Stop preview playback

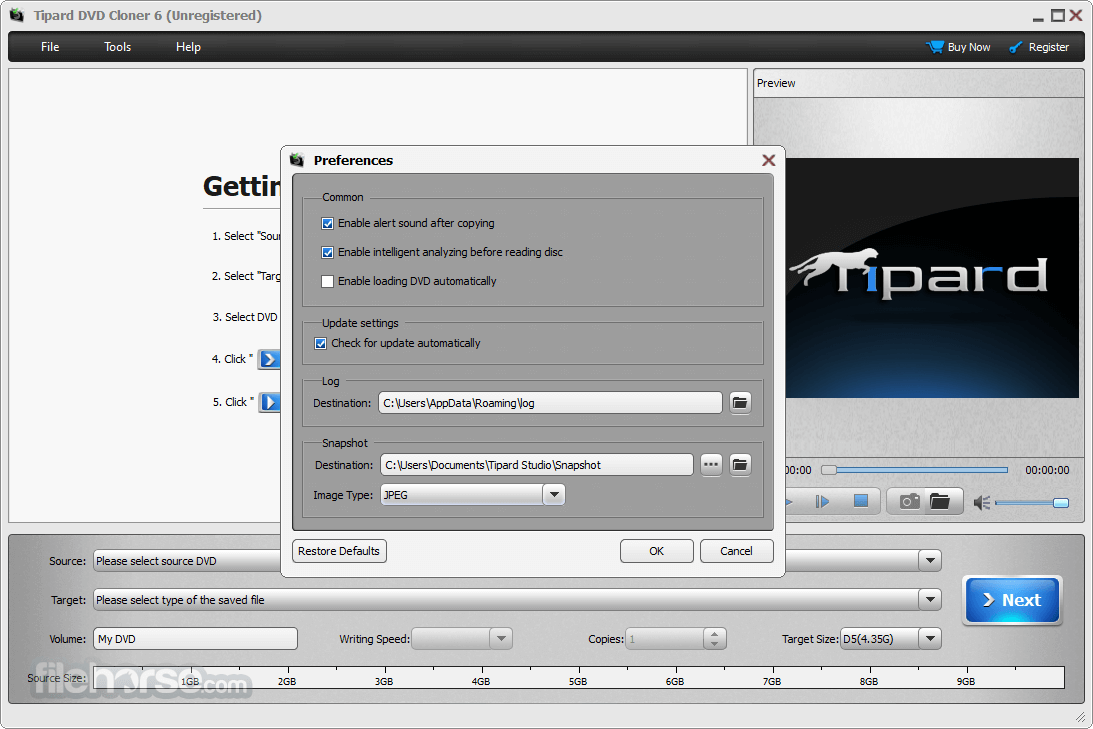pos(861,501)
